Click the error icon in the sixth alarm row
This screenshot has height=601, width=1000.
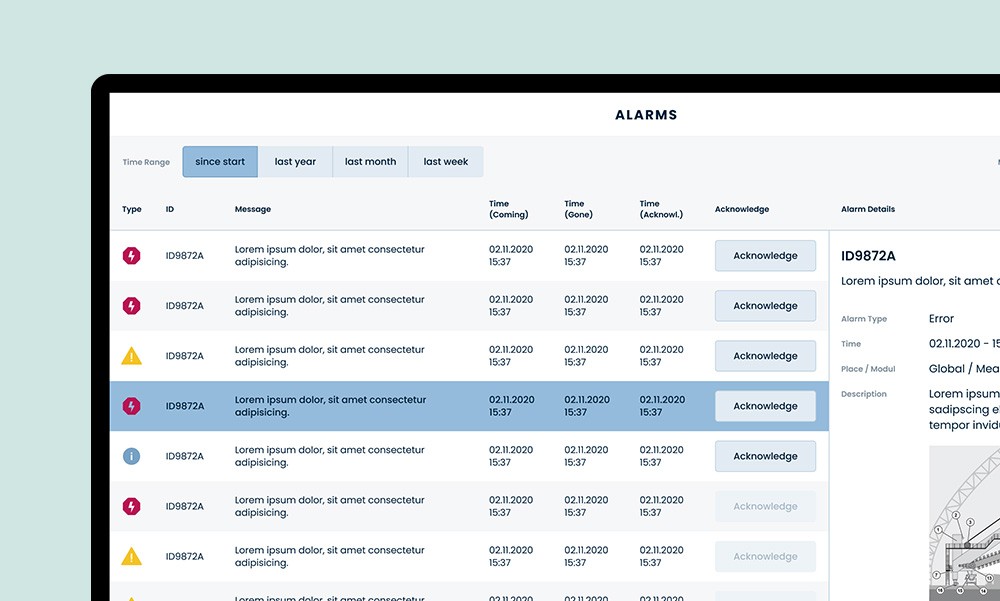(x=131, y=506)
